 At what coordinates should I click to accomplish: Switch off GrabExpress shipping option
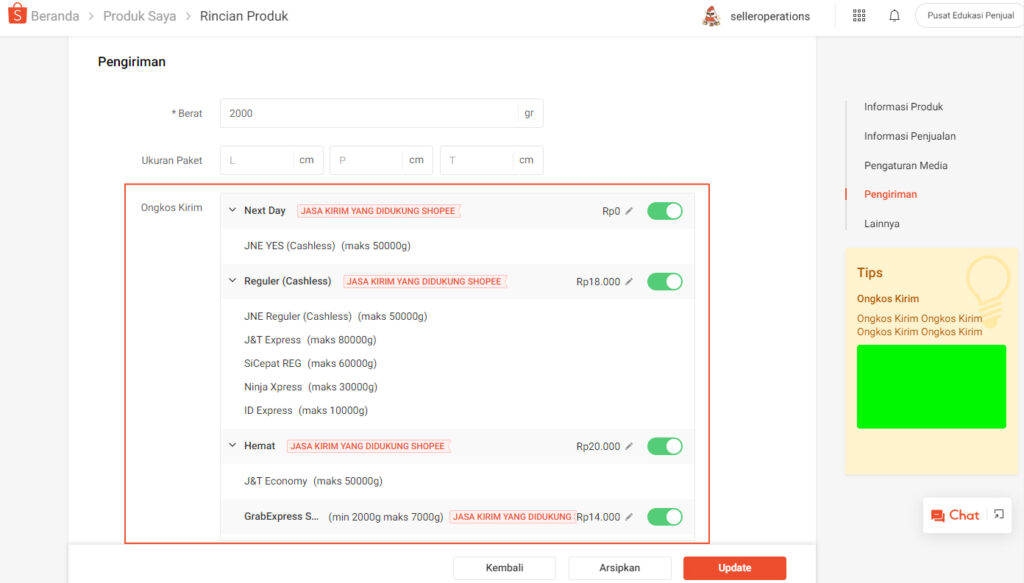coord(665,516)
